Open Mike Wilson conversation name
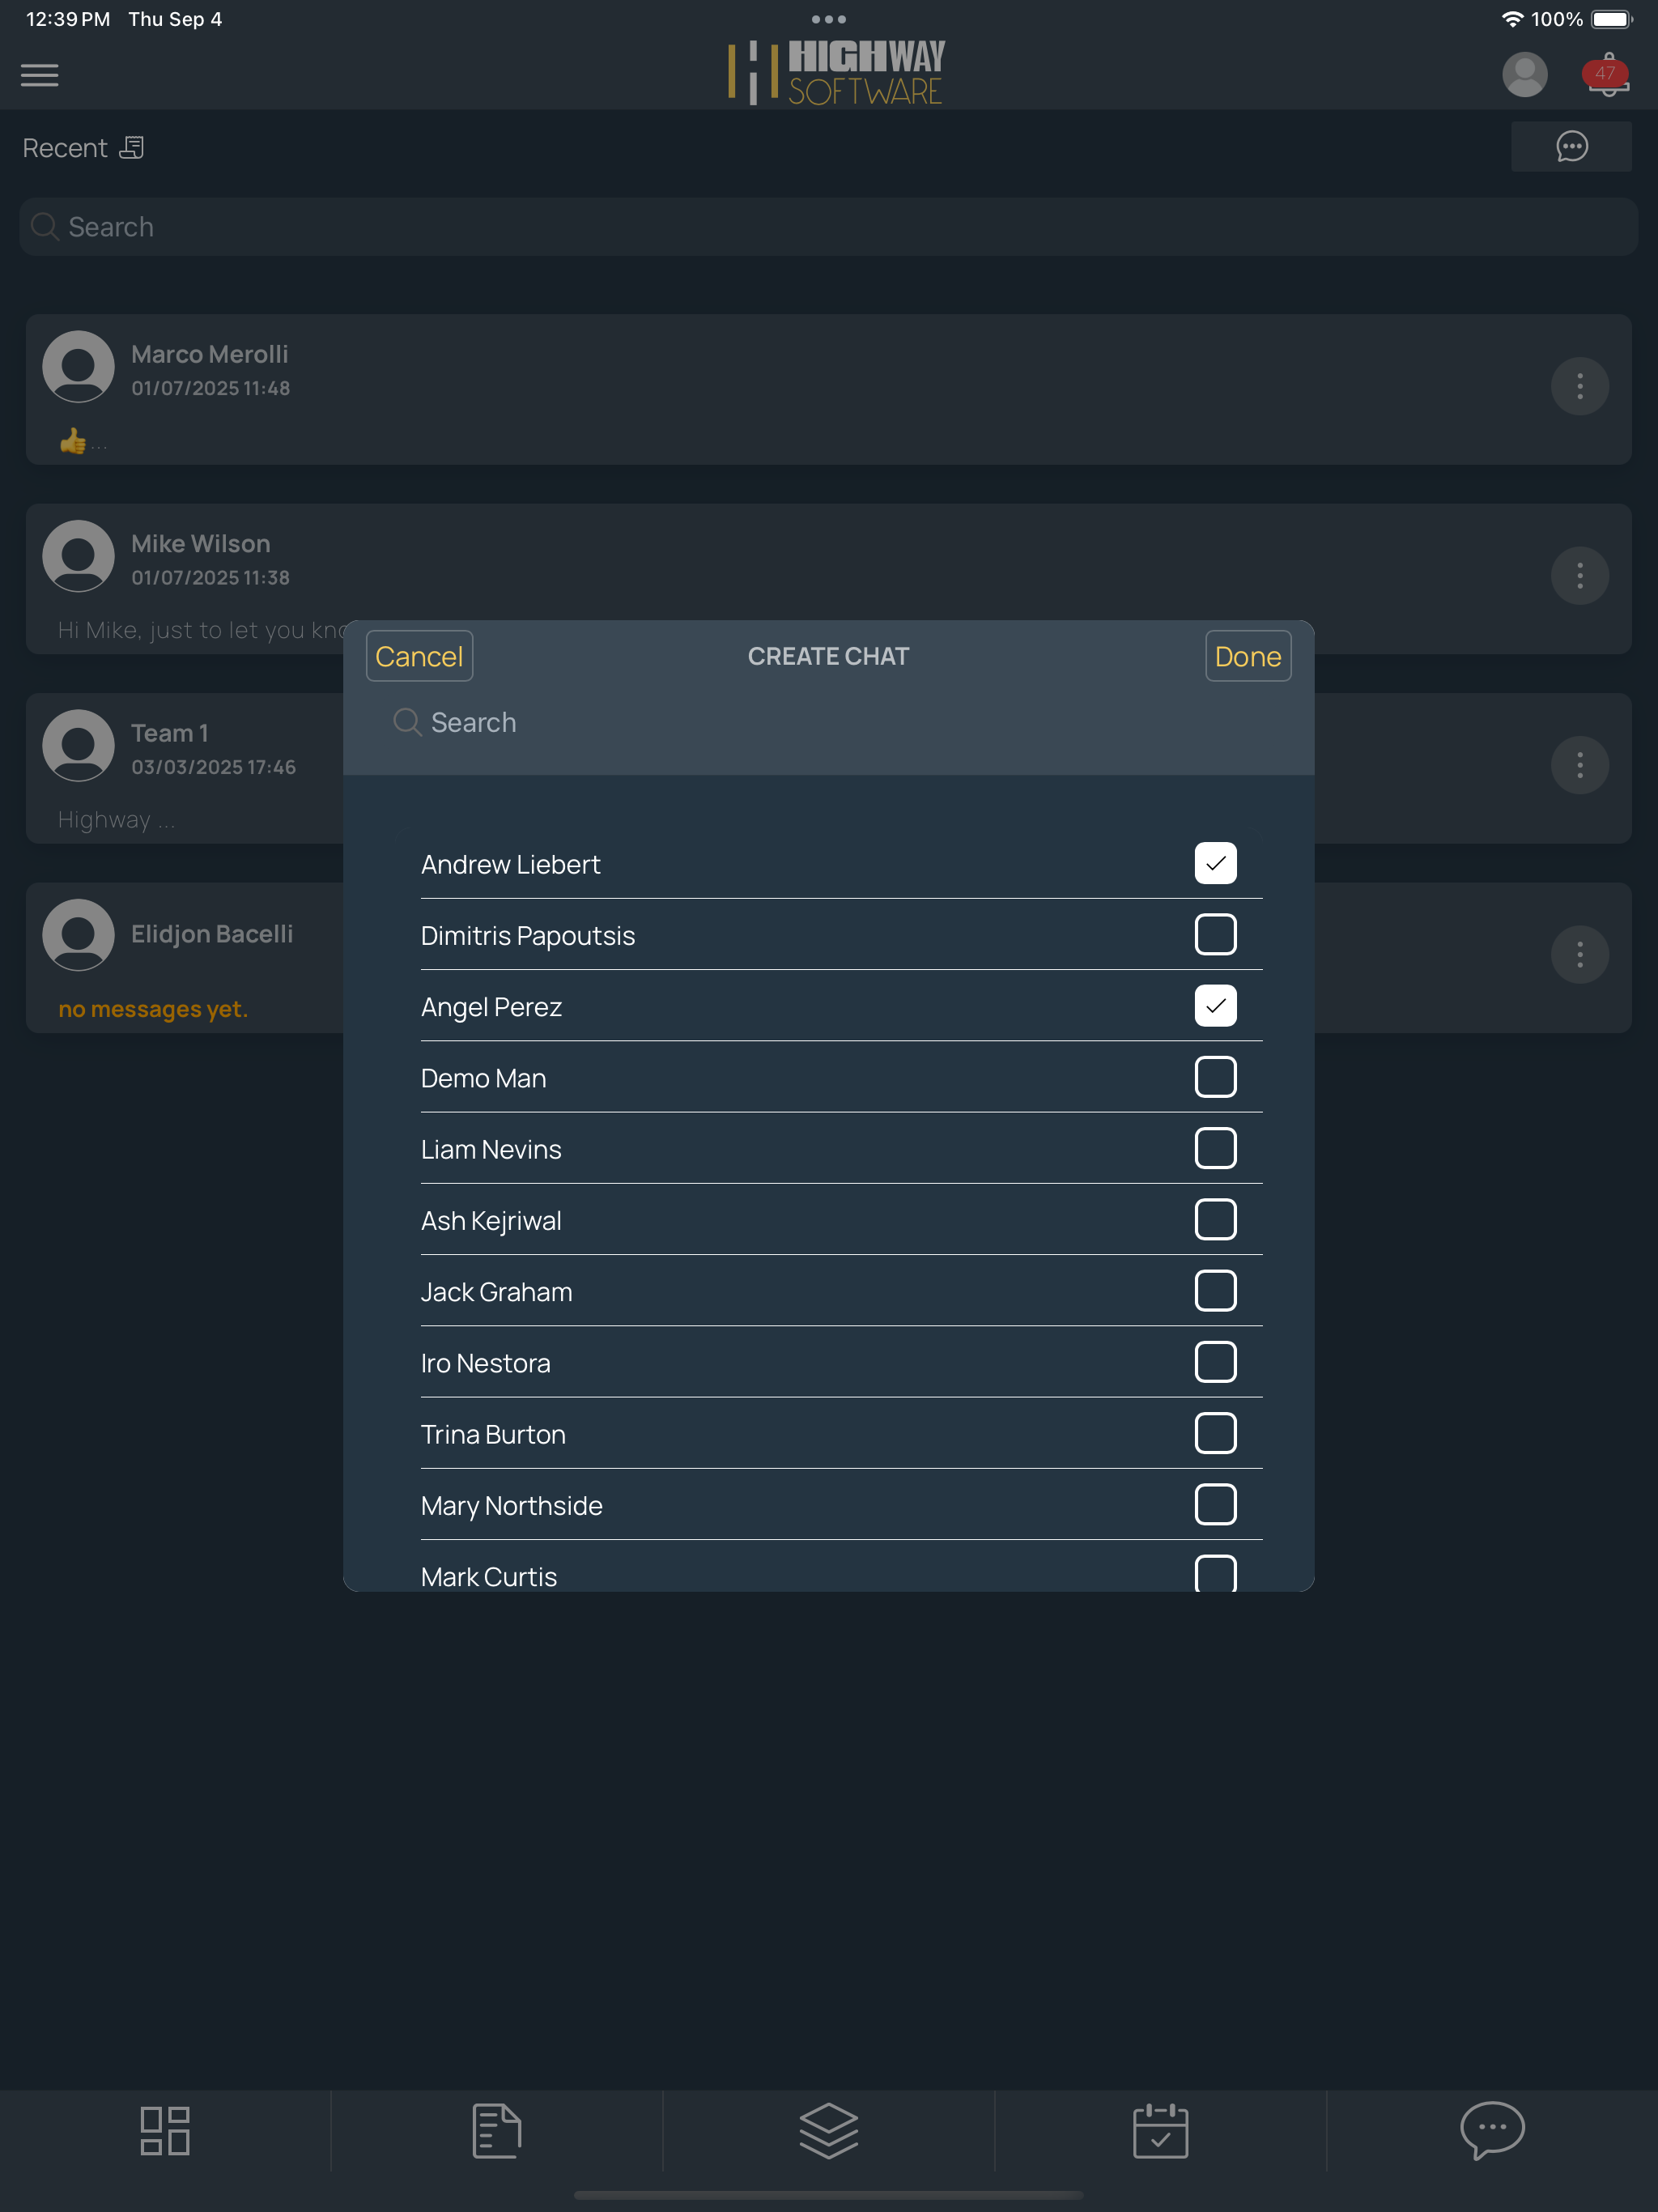The image size is (1658, 2212). coord(201,544)
